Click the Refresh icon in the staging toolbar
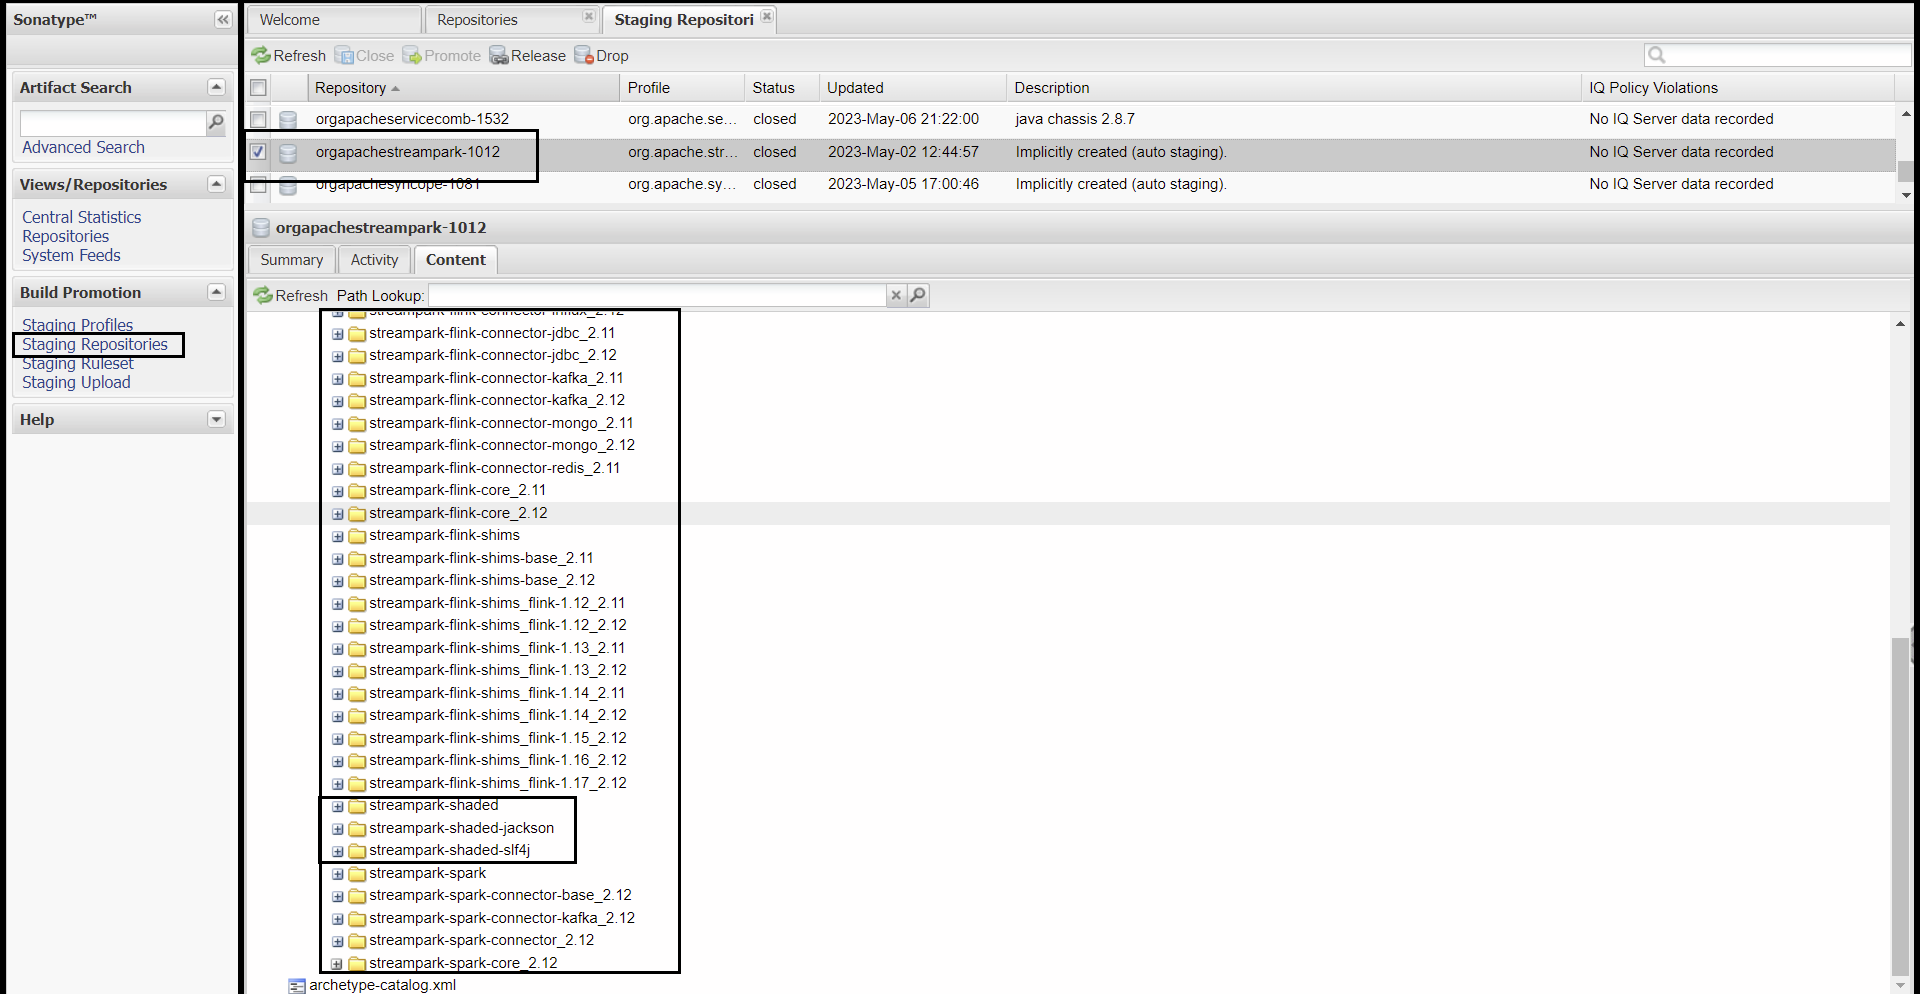Screen dimensions: 1920x994 (x=262, y=56)
